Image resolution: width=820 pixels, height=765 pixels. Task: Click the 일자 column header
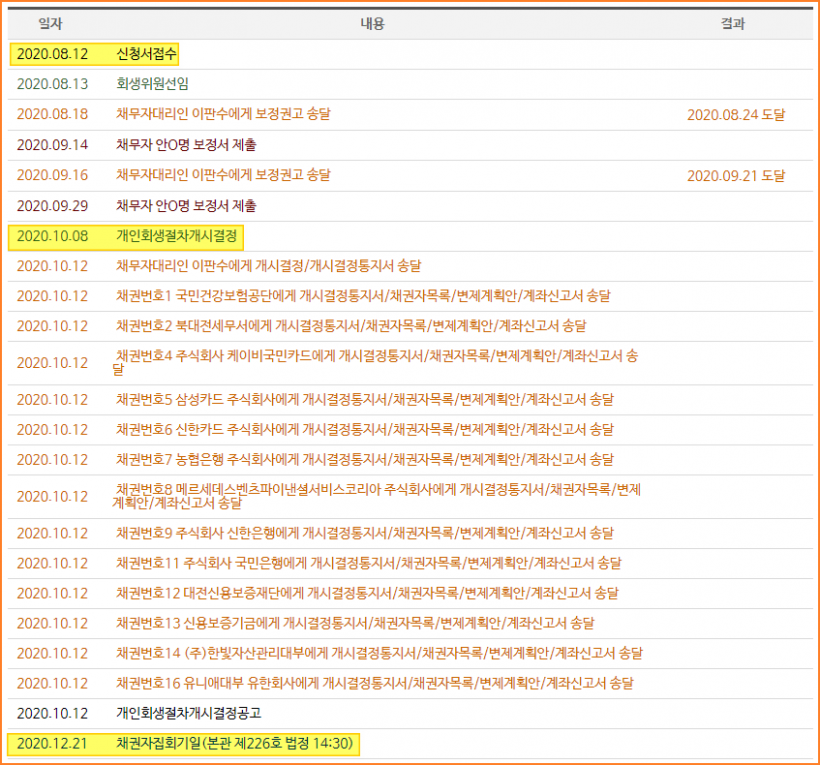(50, 24)
